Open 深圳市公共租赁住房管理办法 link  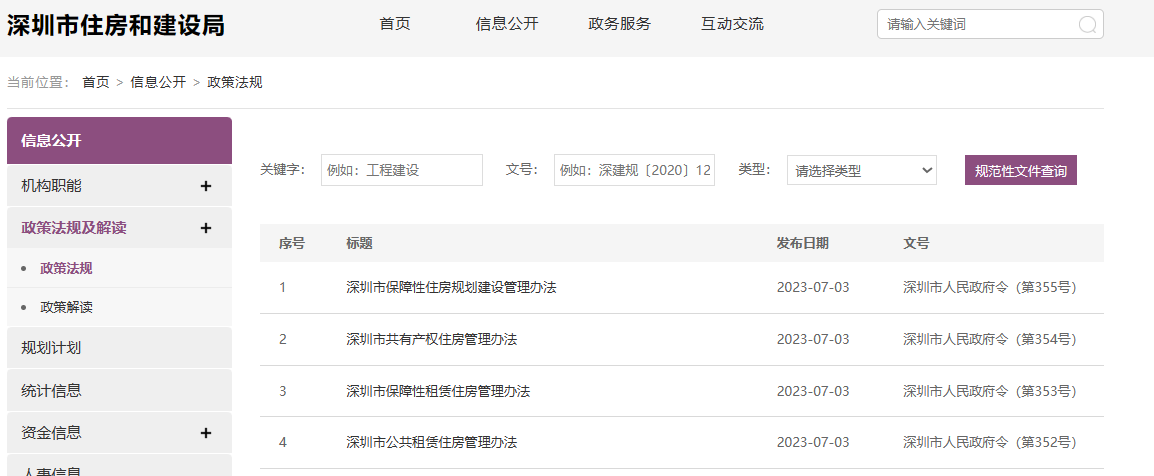(432, 443)
